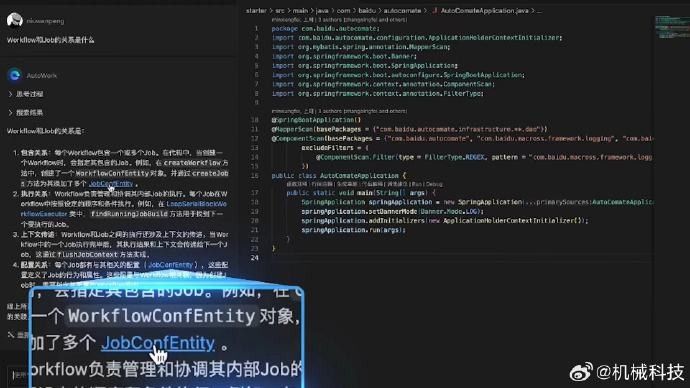This screenshot has height=388, width=690.
Task: Select the src breadcrumb segment
Action: (x=280, y=11)
